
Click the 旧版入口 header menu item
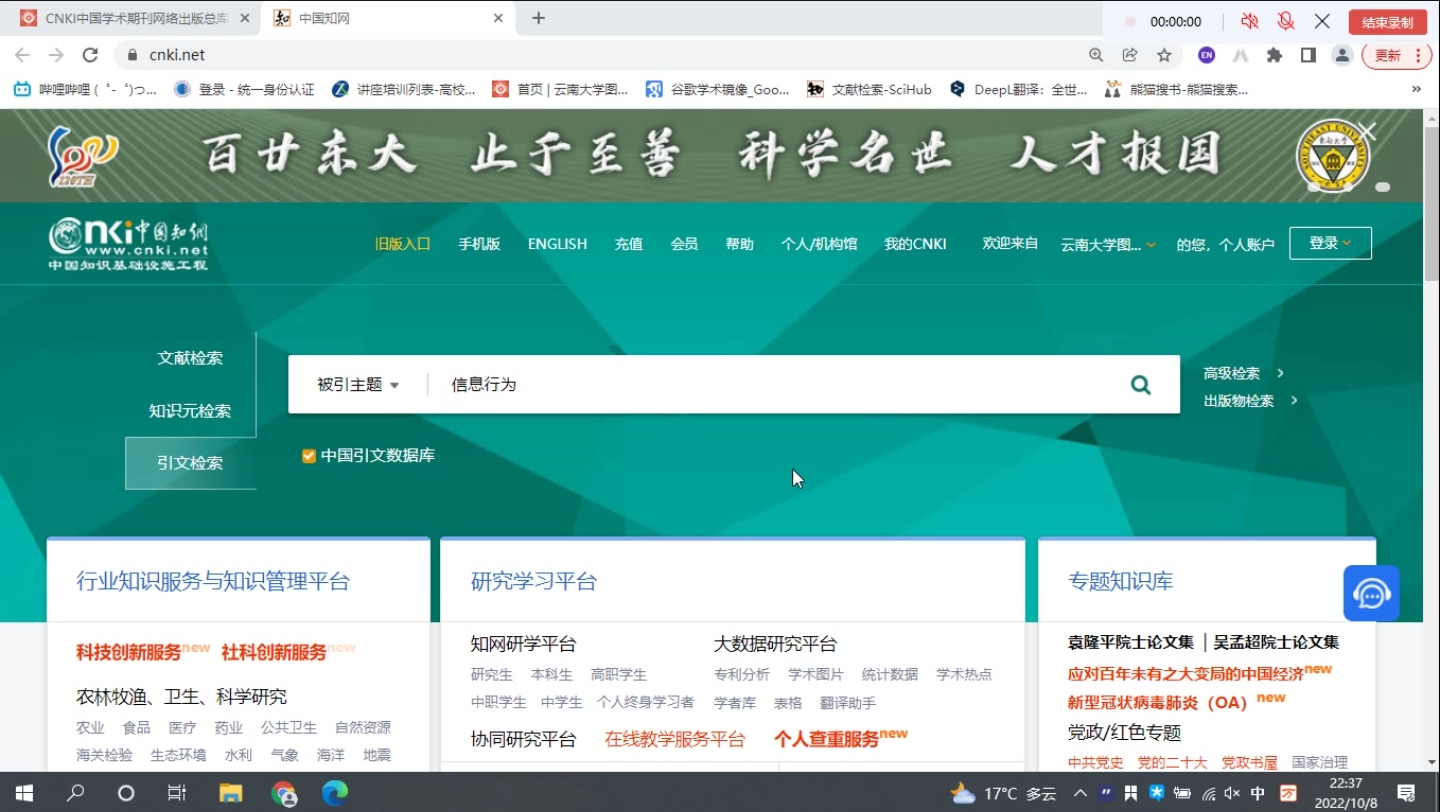click(x=402, y=244)
